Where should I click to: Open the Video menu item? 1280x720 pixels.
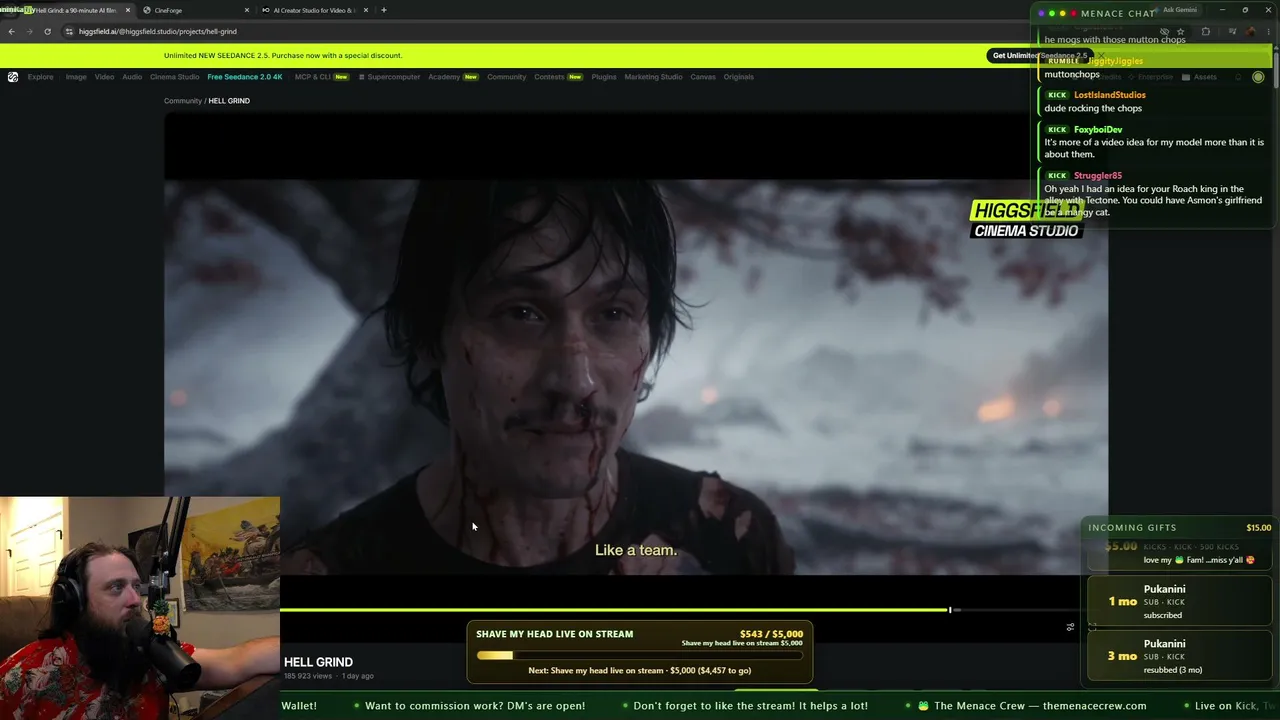(104, 77)
